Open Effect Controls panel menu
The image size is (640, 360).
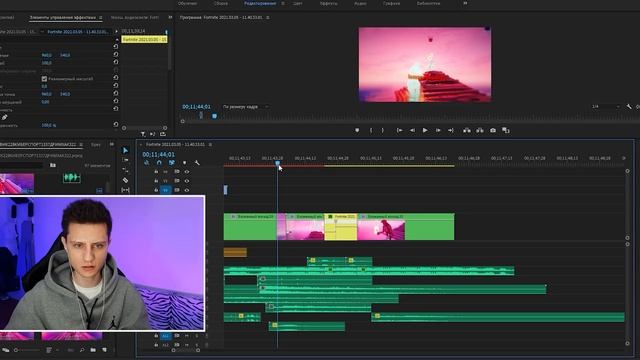(x=100, y=18)
